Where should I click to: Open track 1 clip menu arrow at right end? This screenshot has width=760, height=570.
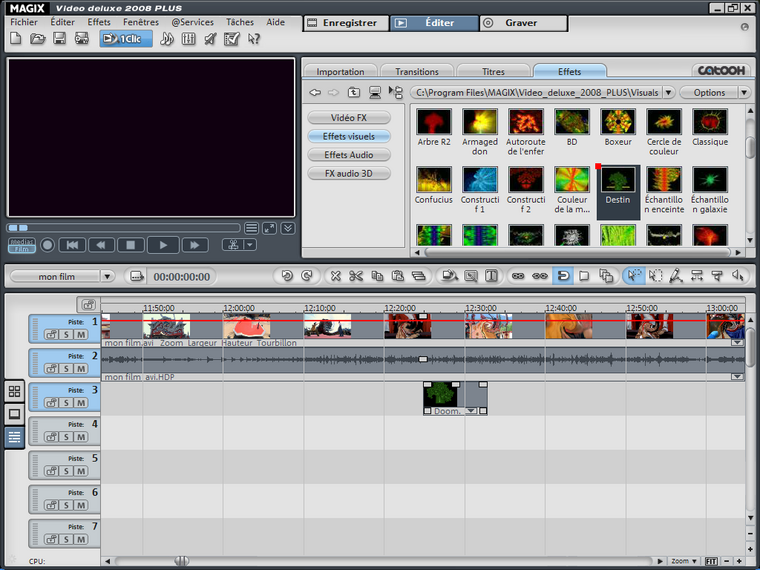[737, 343]
